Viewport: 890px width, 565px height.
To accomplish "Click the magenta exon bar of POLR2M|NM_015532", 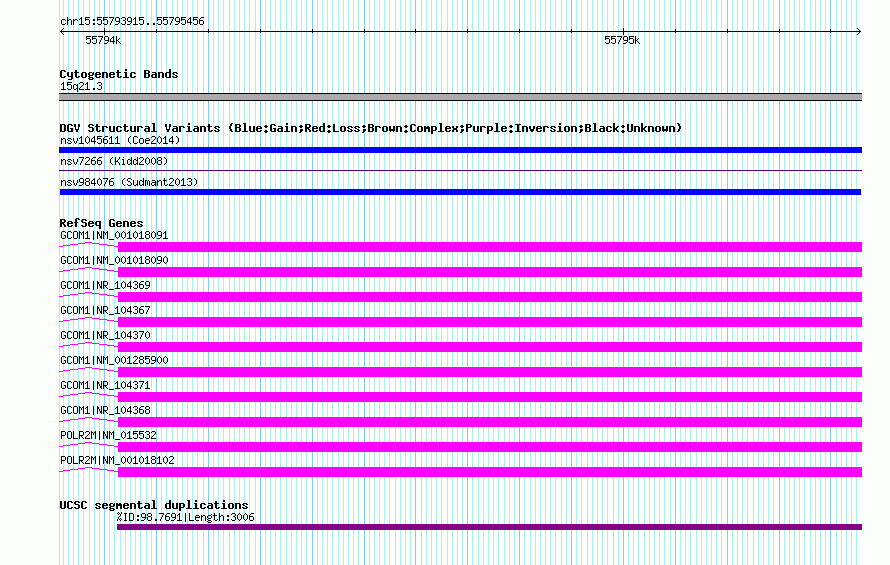I will pyautogui.click(x=490, y=447).
